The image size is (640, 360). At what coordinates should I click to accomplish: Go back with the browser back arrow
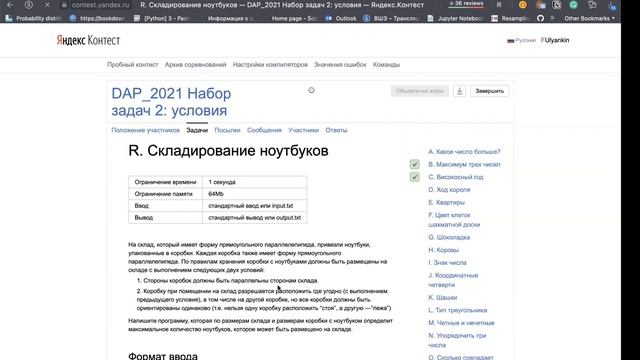(x=10, y=5)
